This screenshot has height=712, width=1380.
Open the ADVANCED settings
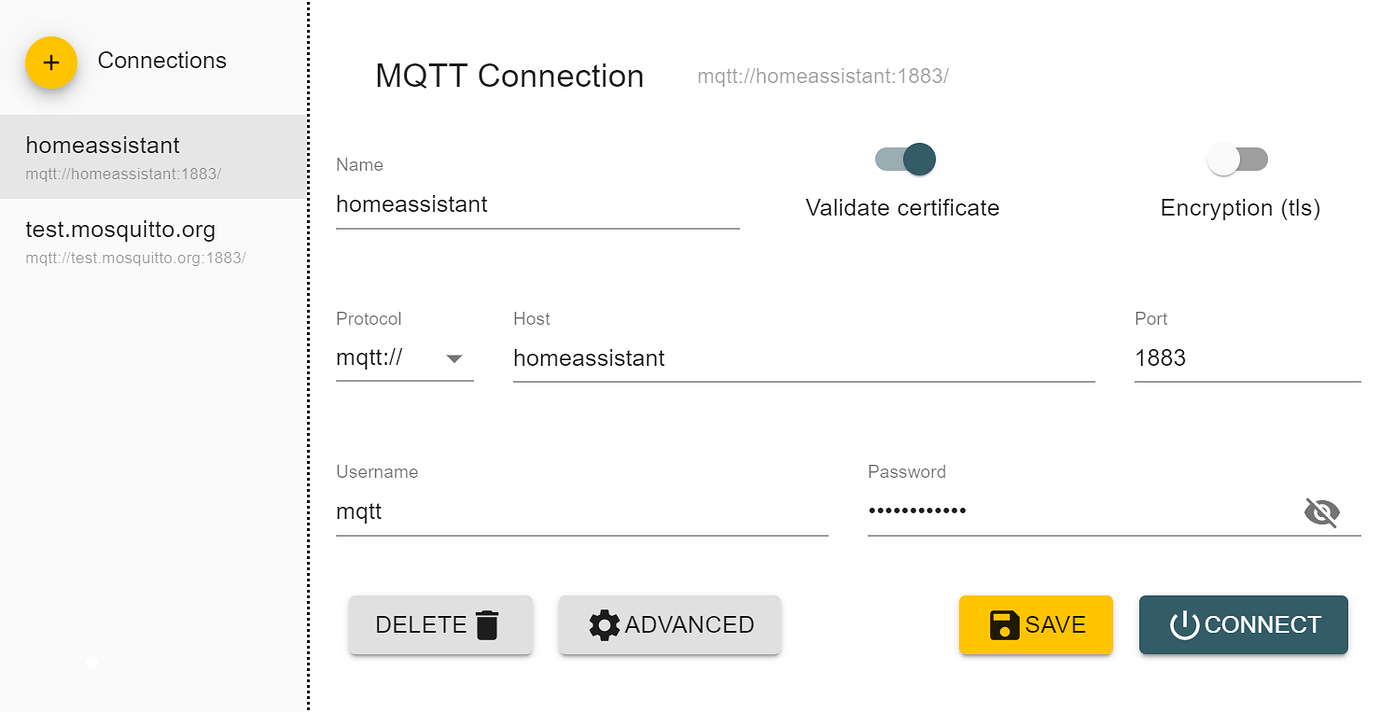click(669, 624)
